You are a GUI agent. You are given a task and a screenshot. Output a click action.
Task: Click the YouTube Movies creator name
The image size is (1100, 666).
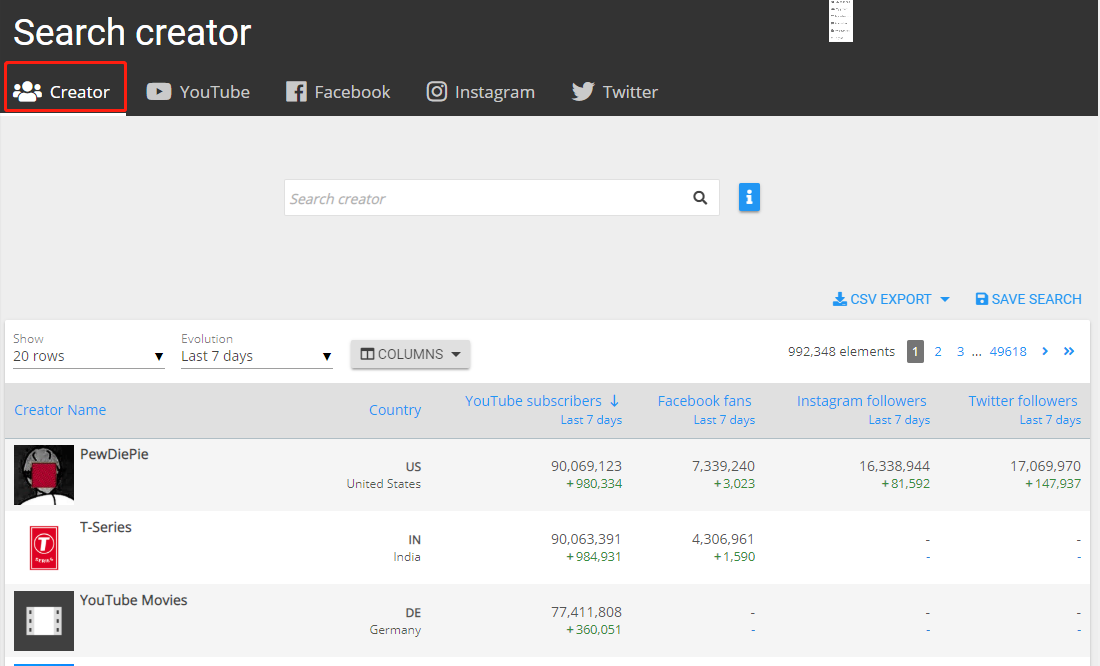[x=133, y=600]
